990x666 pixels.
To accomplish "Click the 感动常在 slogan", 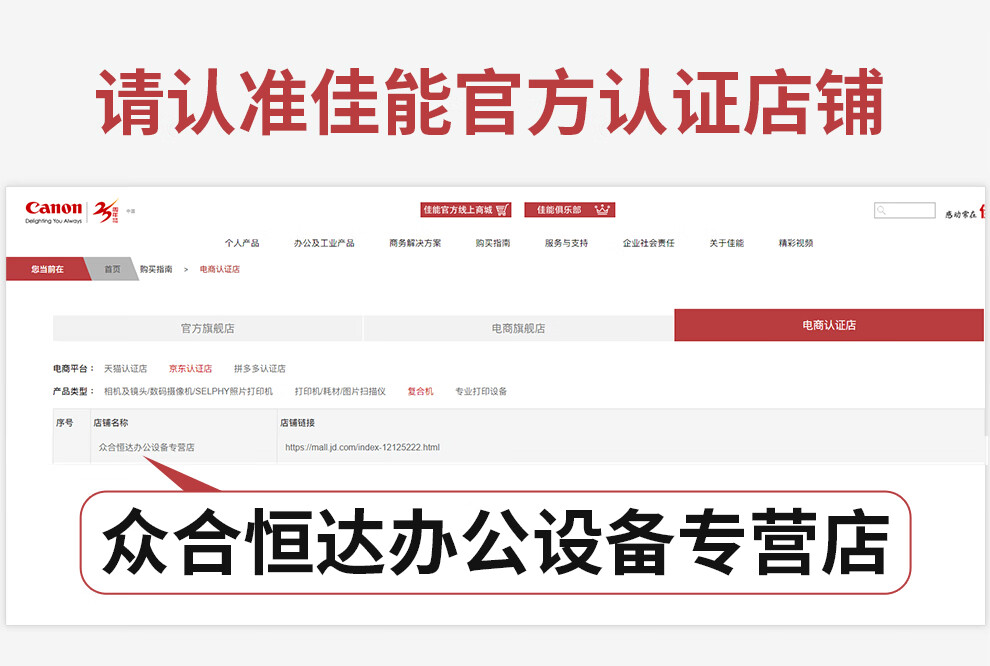I will (960, 215).
